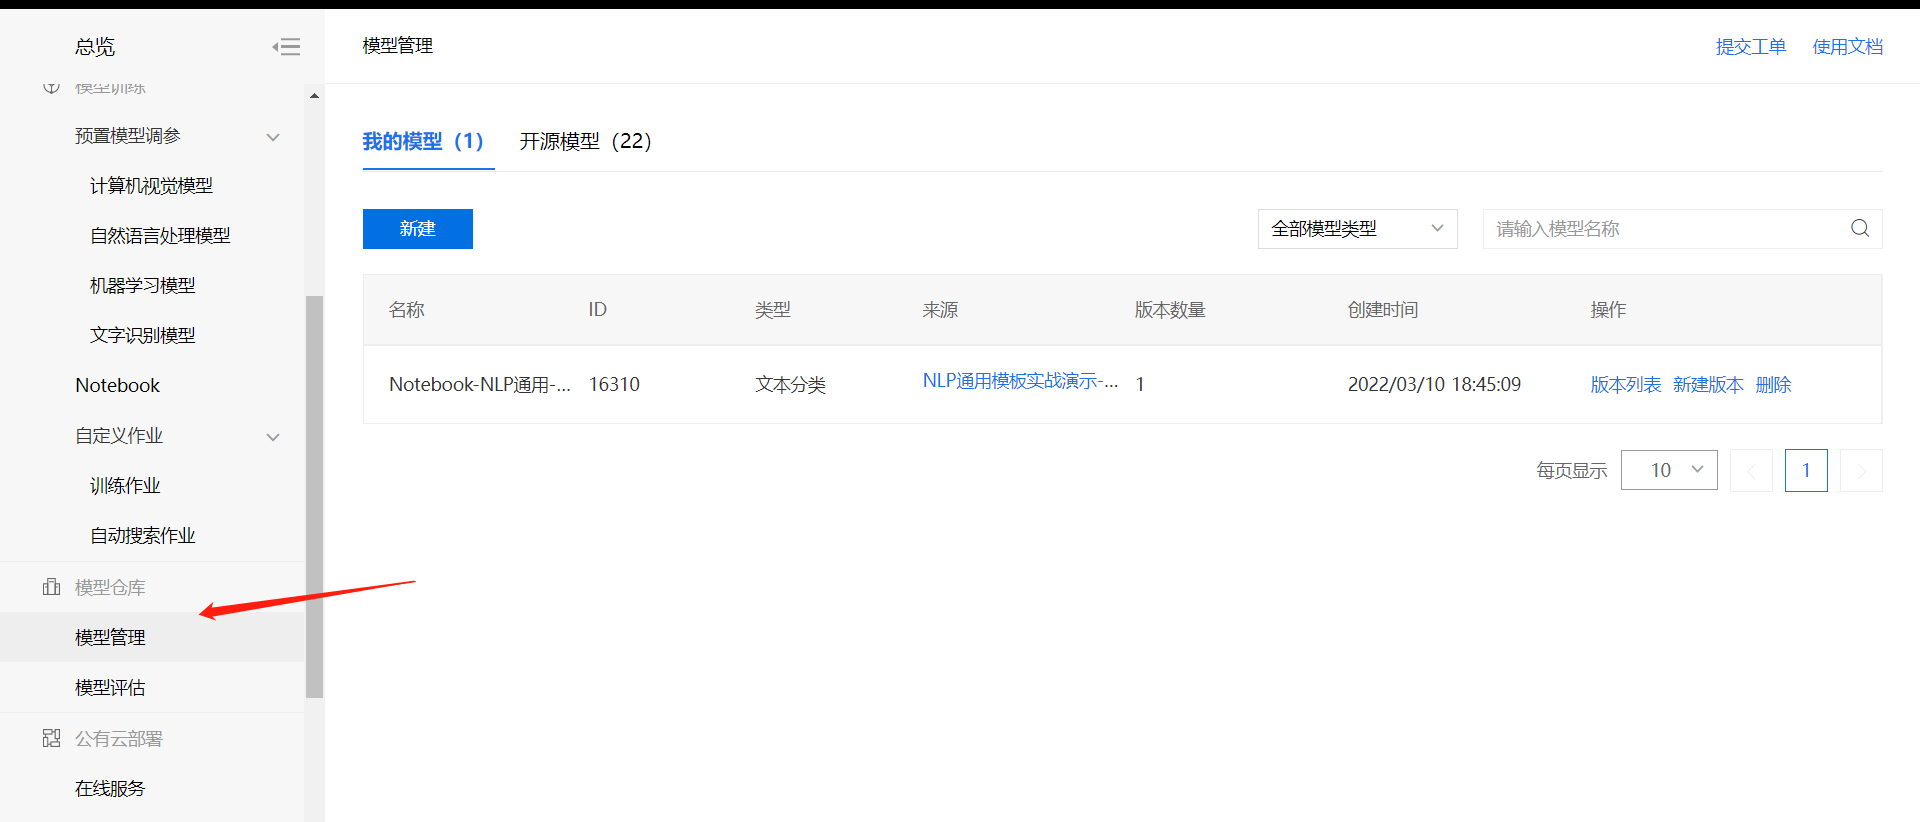Go to the next page arrow

pos(1861,470)
